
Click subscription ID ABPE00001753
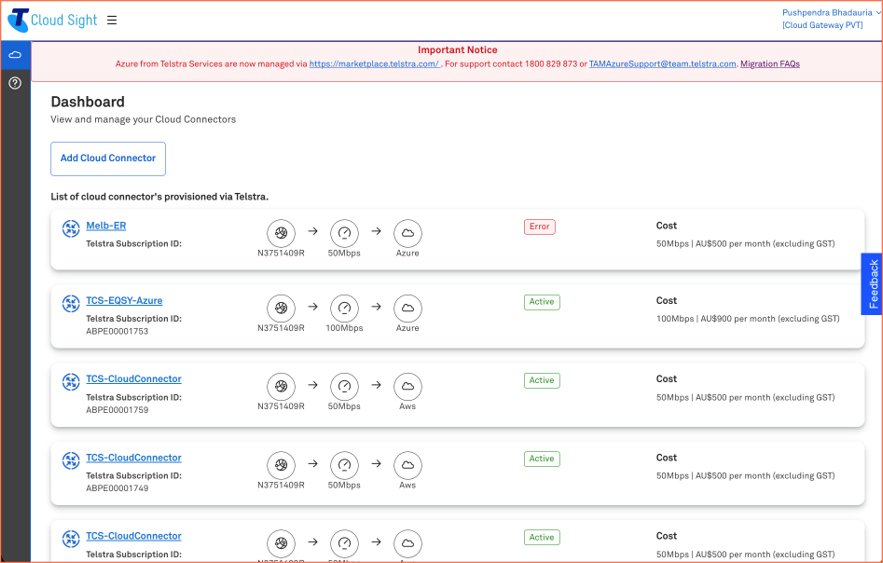(117, 332)
